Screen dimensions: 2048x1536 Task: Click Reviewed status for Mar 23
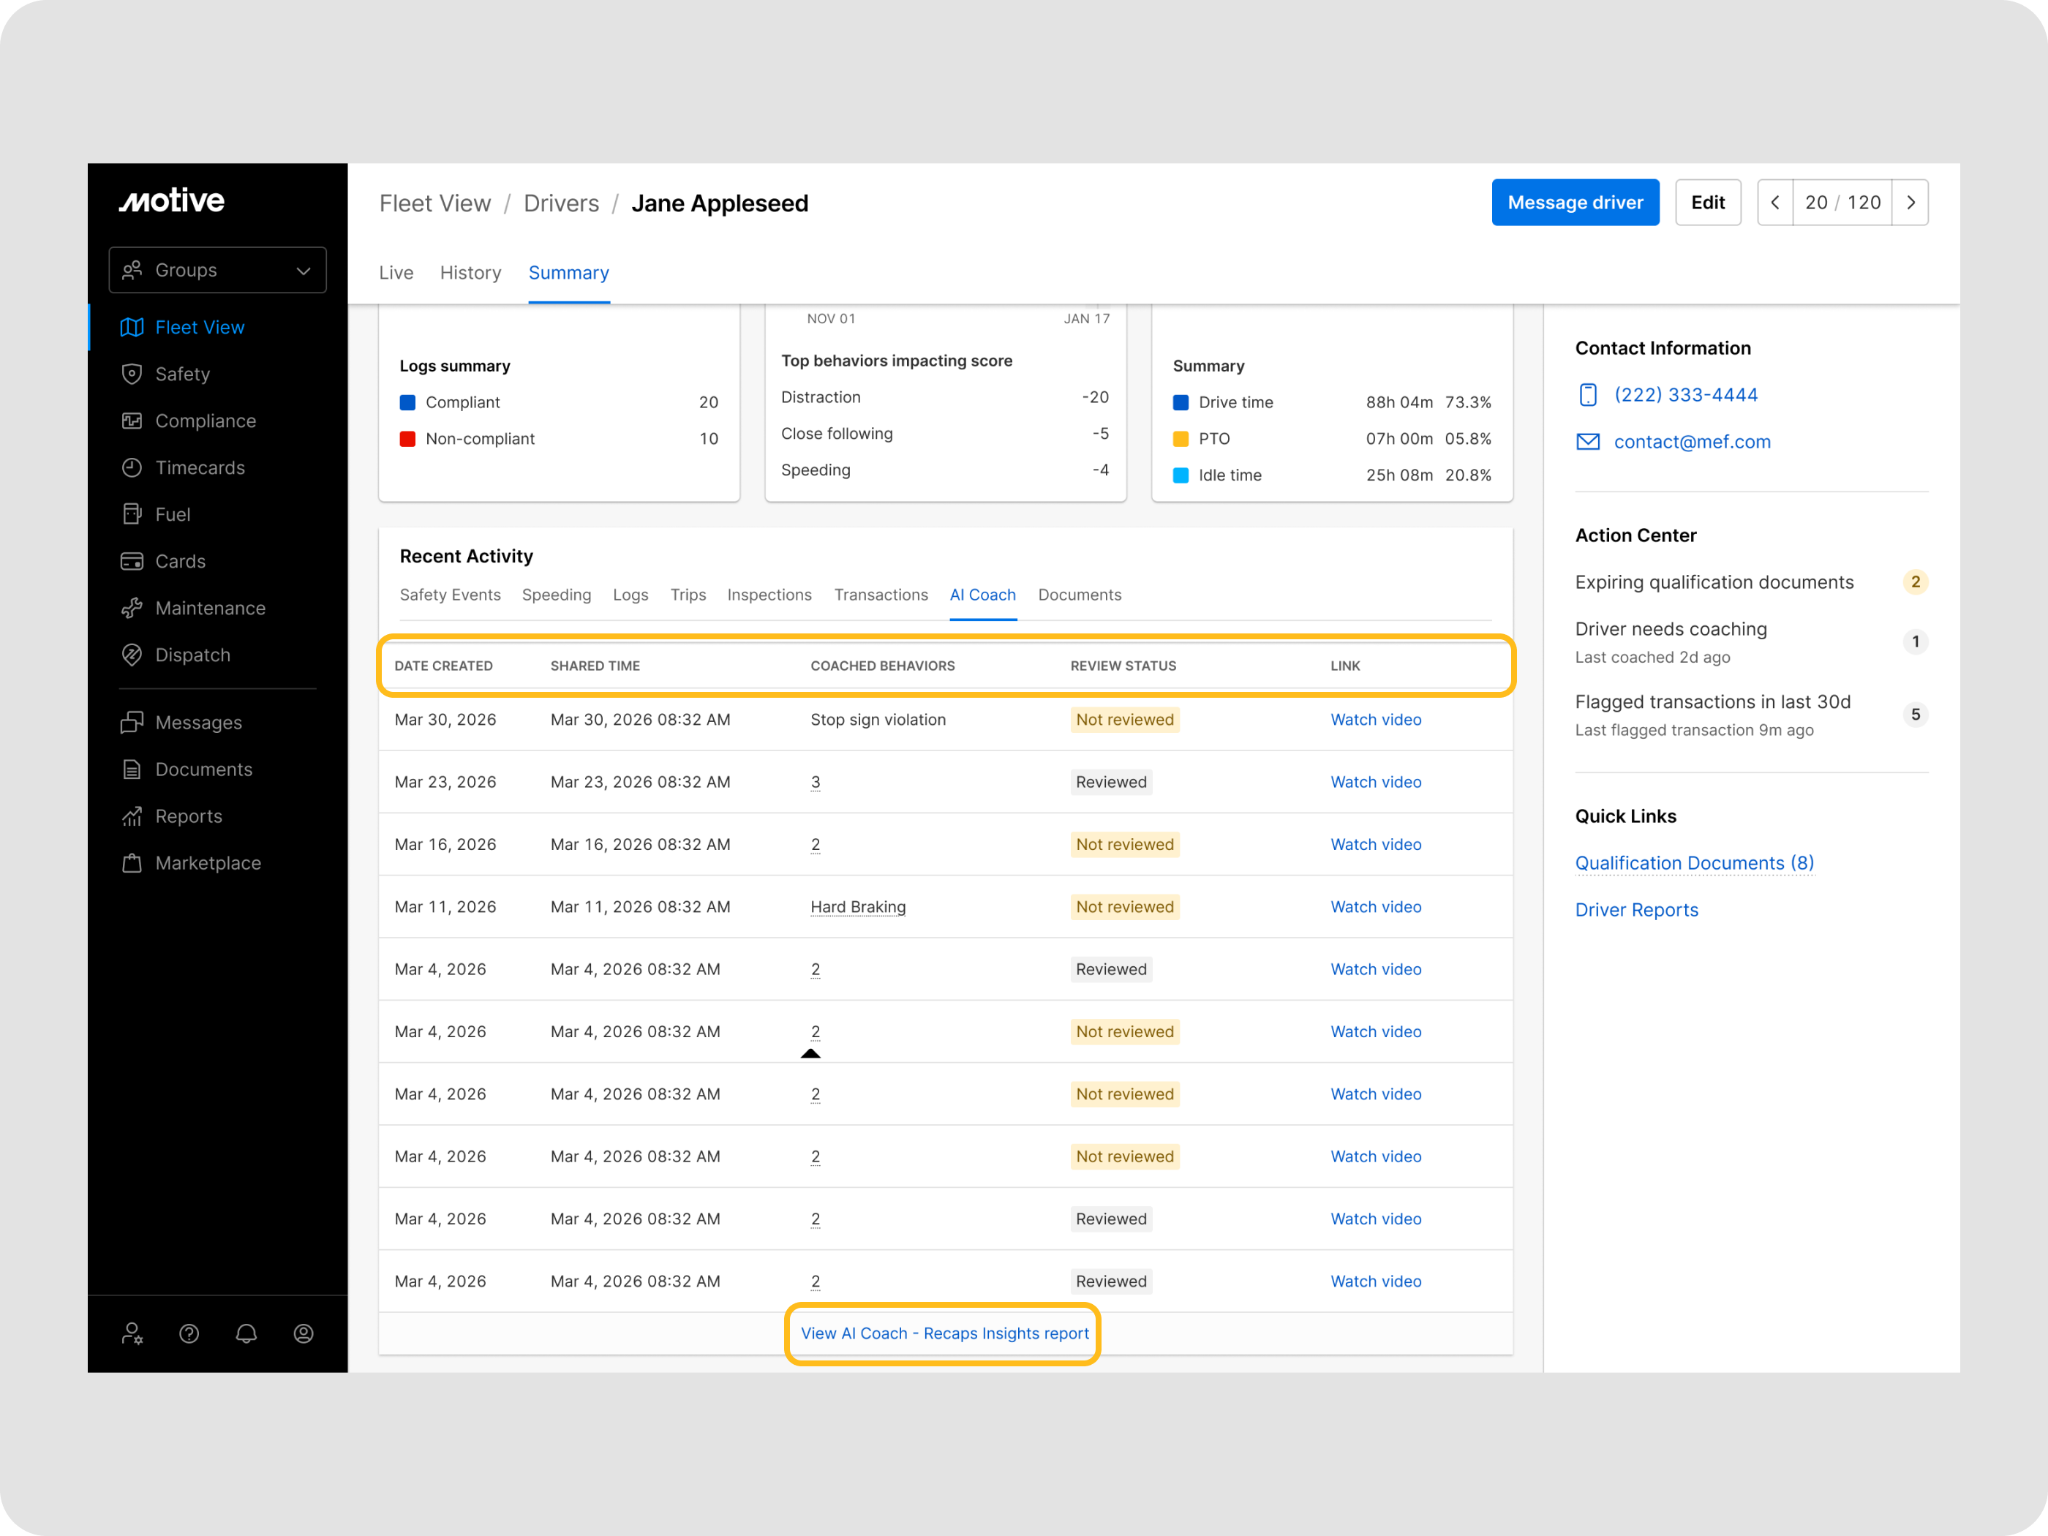point(1111,782)
